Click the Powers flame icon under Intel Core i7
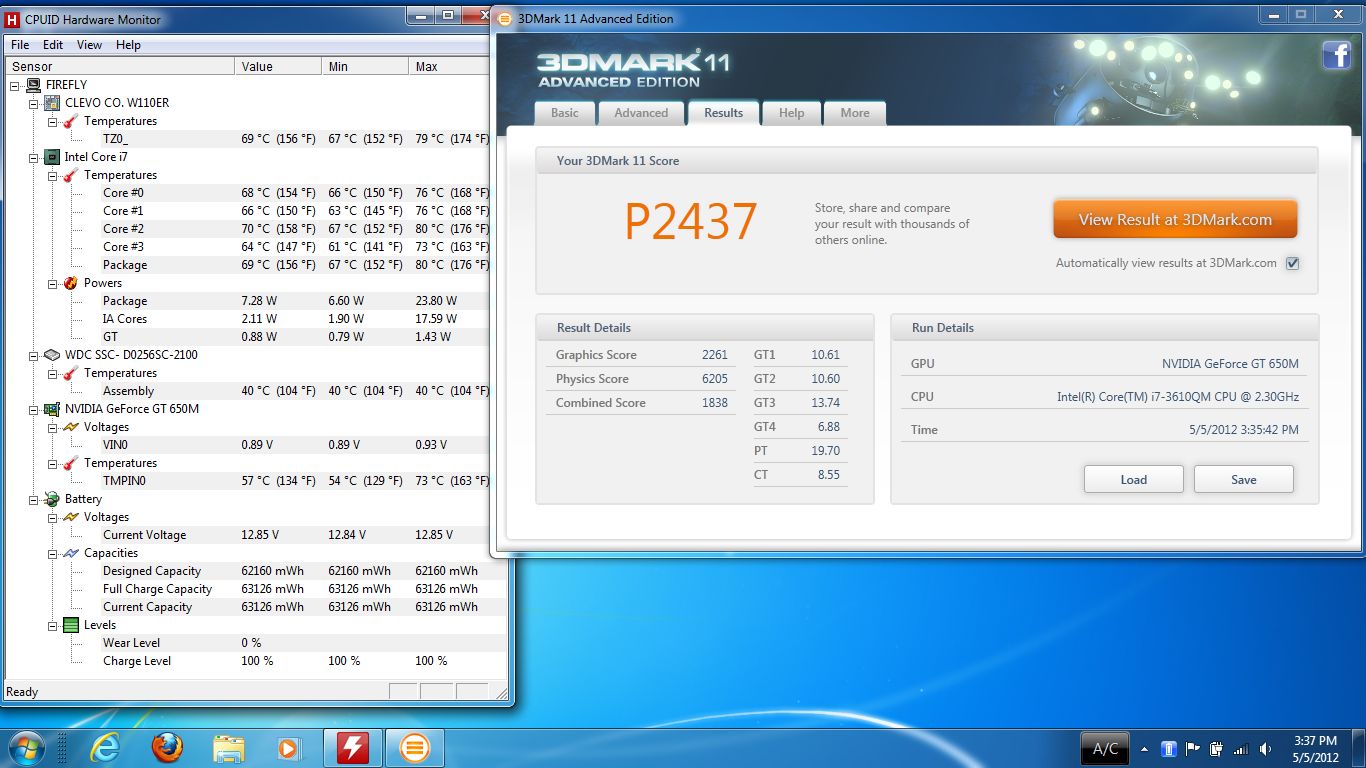This screenshot has width=1366, height=768. point(71,283)
